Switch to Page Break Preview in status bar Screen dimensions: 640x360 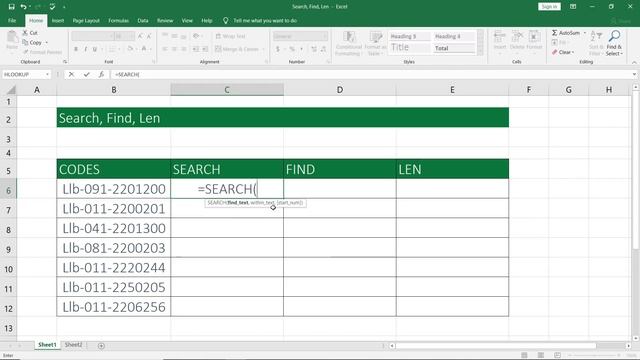[557, 355]
